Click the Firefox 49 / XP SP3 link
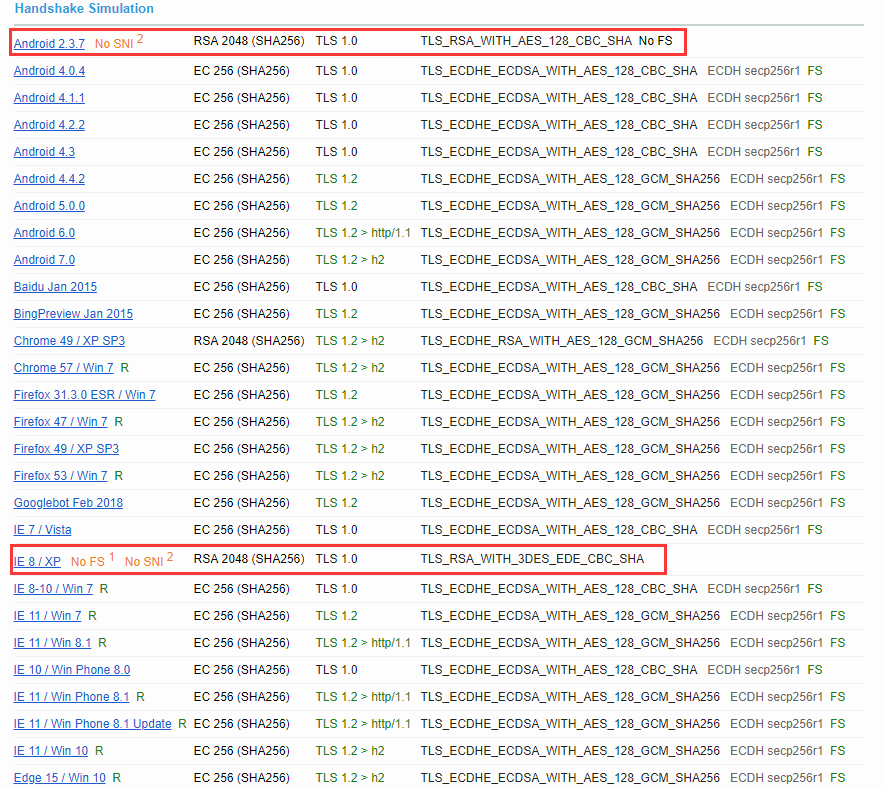Screen dimensions: 883x789 click(x=66, y=449)
